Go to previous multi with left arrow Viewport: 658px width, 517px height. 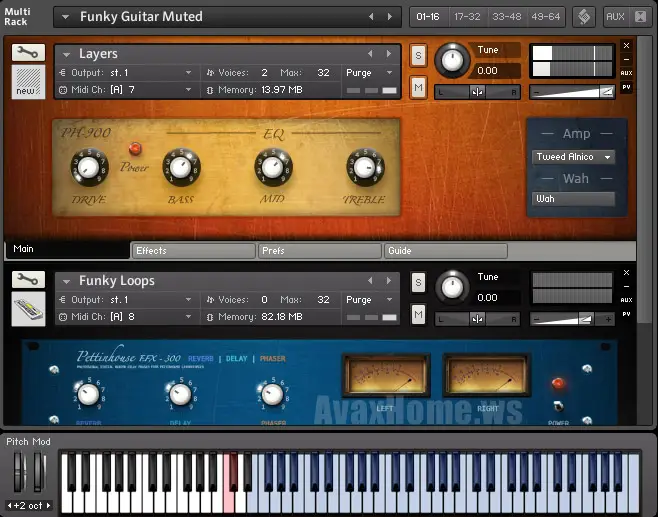tap(371, 17)
